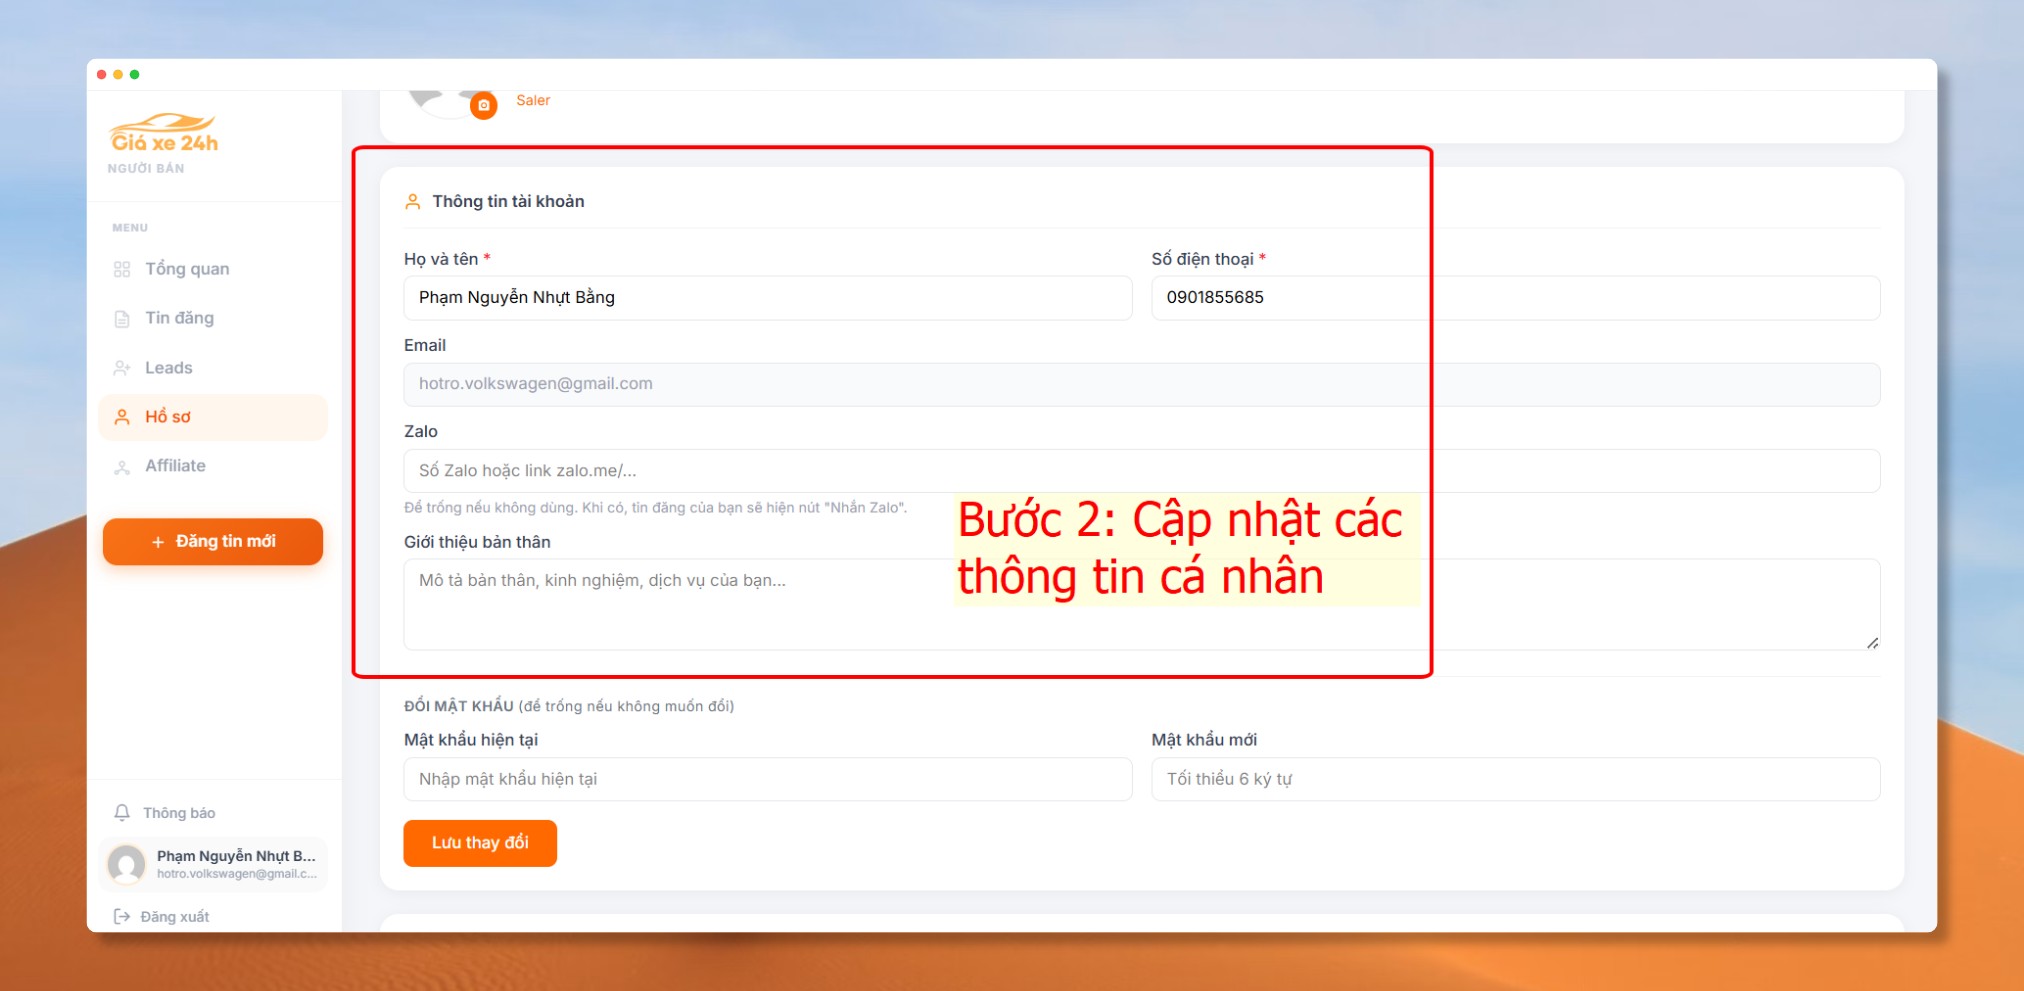Open Tin đăng menu item
This screenshot has height=991, width=2024.
[213, 318]
